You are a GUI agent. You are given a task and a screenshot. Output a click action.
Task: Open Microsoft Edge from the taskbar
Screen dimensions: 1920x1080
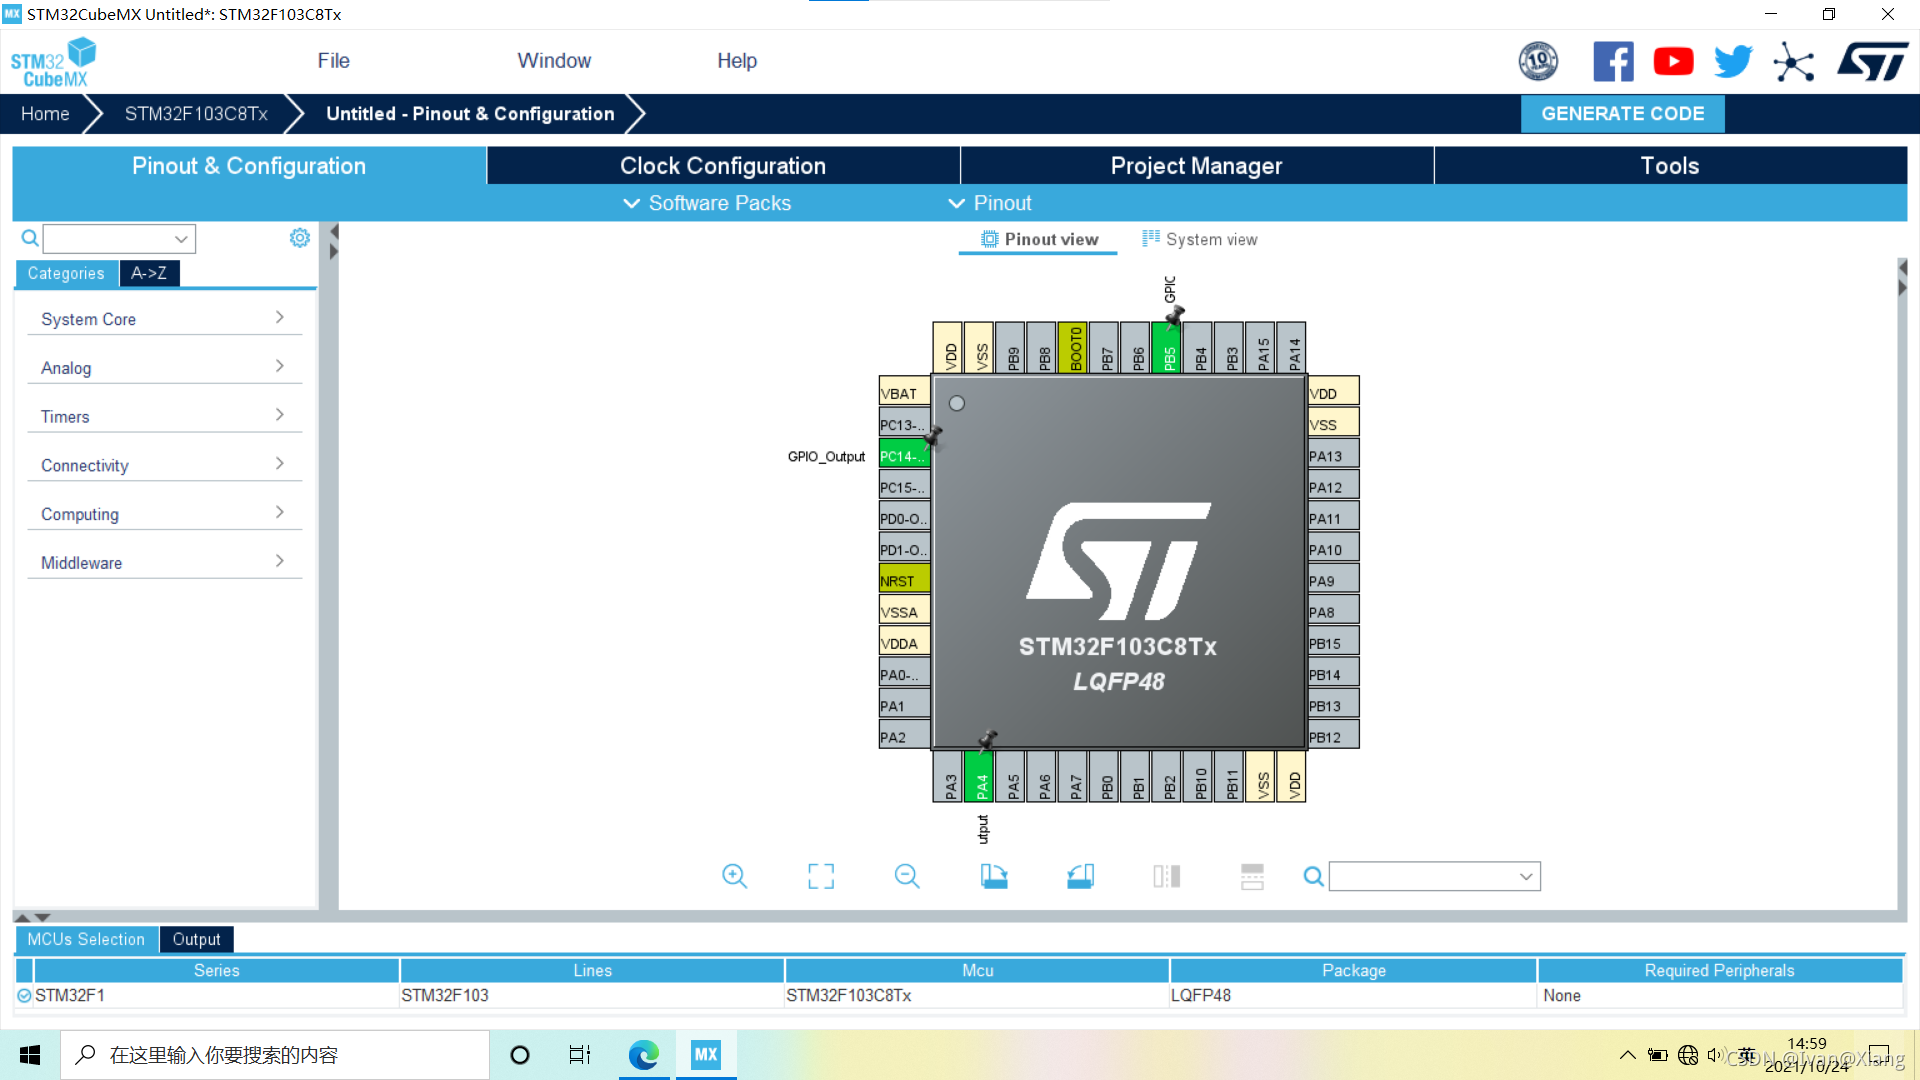click(x=643, y=1055)
